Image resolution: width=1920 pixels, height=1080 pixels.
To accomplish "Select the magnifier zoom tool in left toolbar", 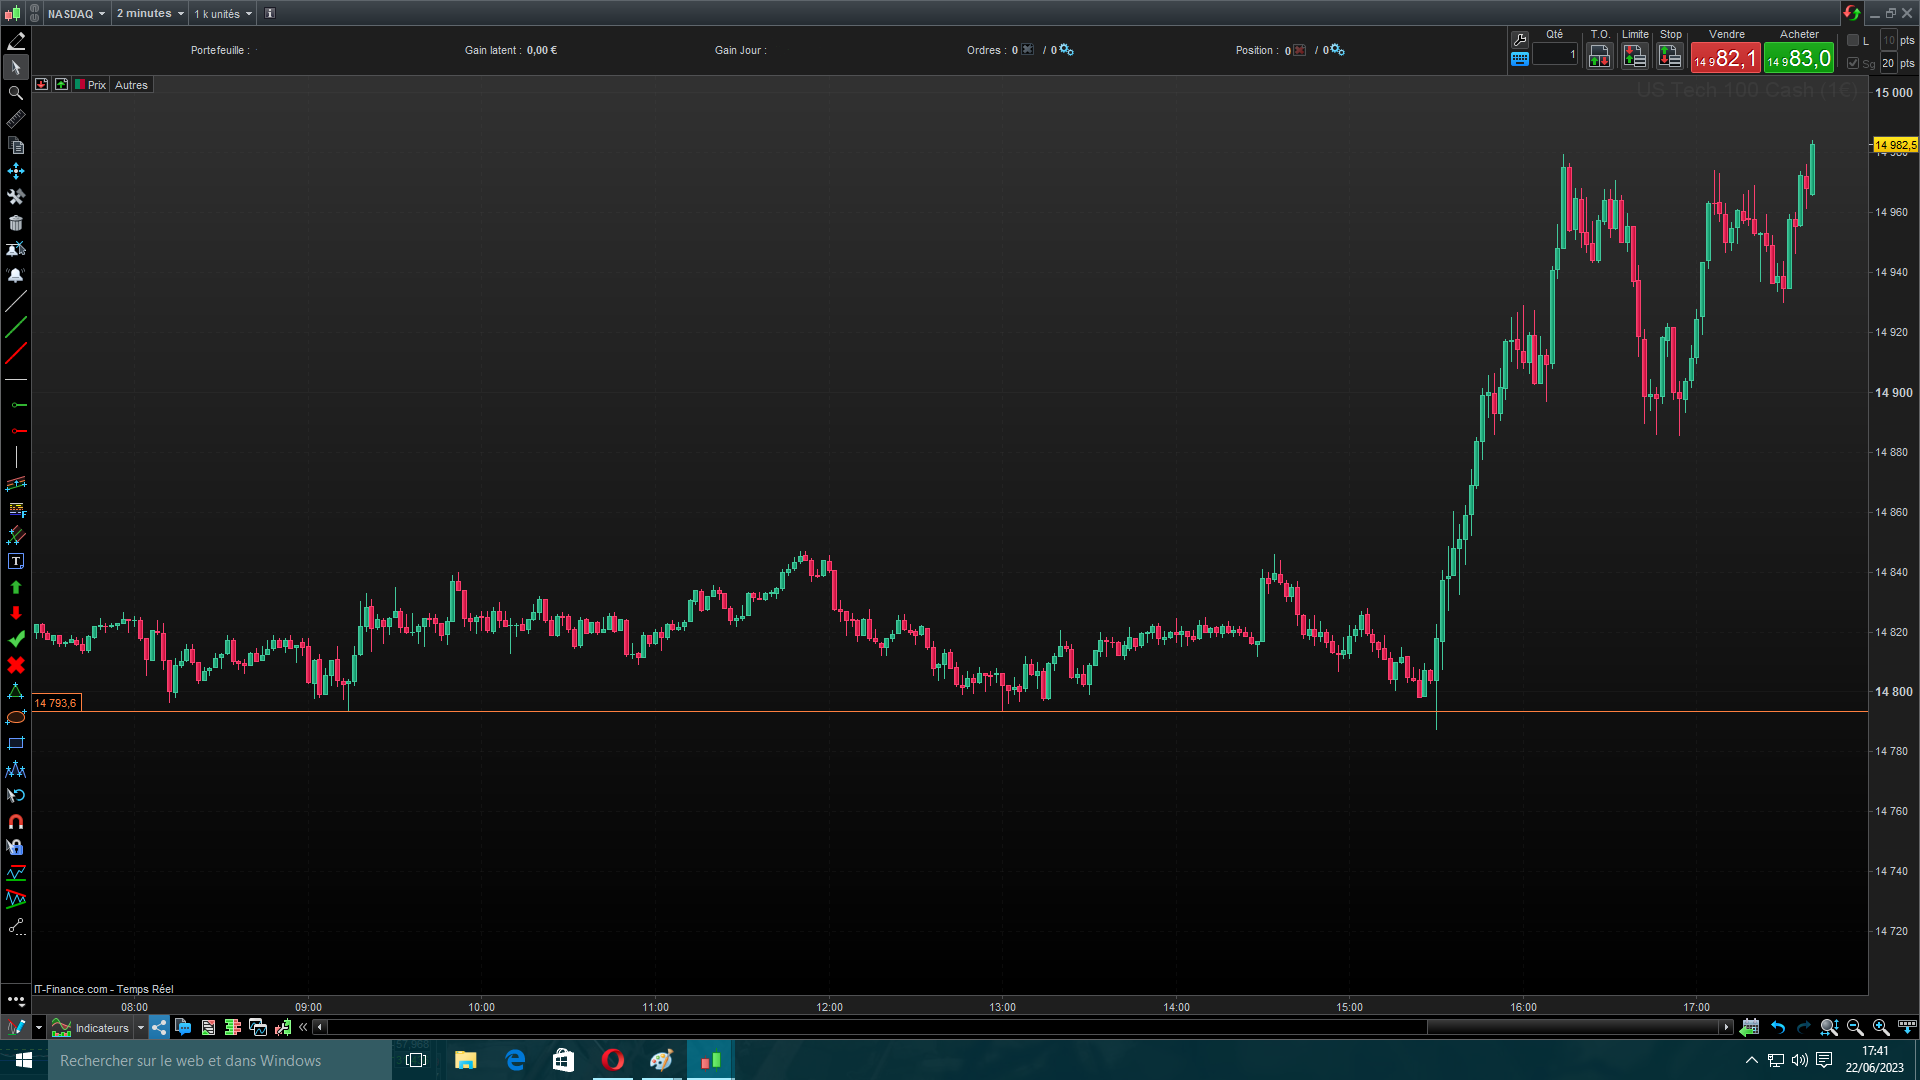I will 16,93.
